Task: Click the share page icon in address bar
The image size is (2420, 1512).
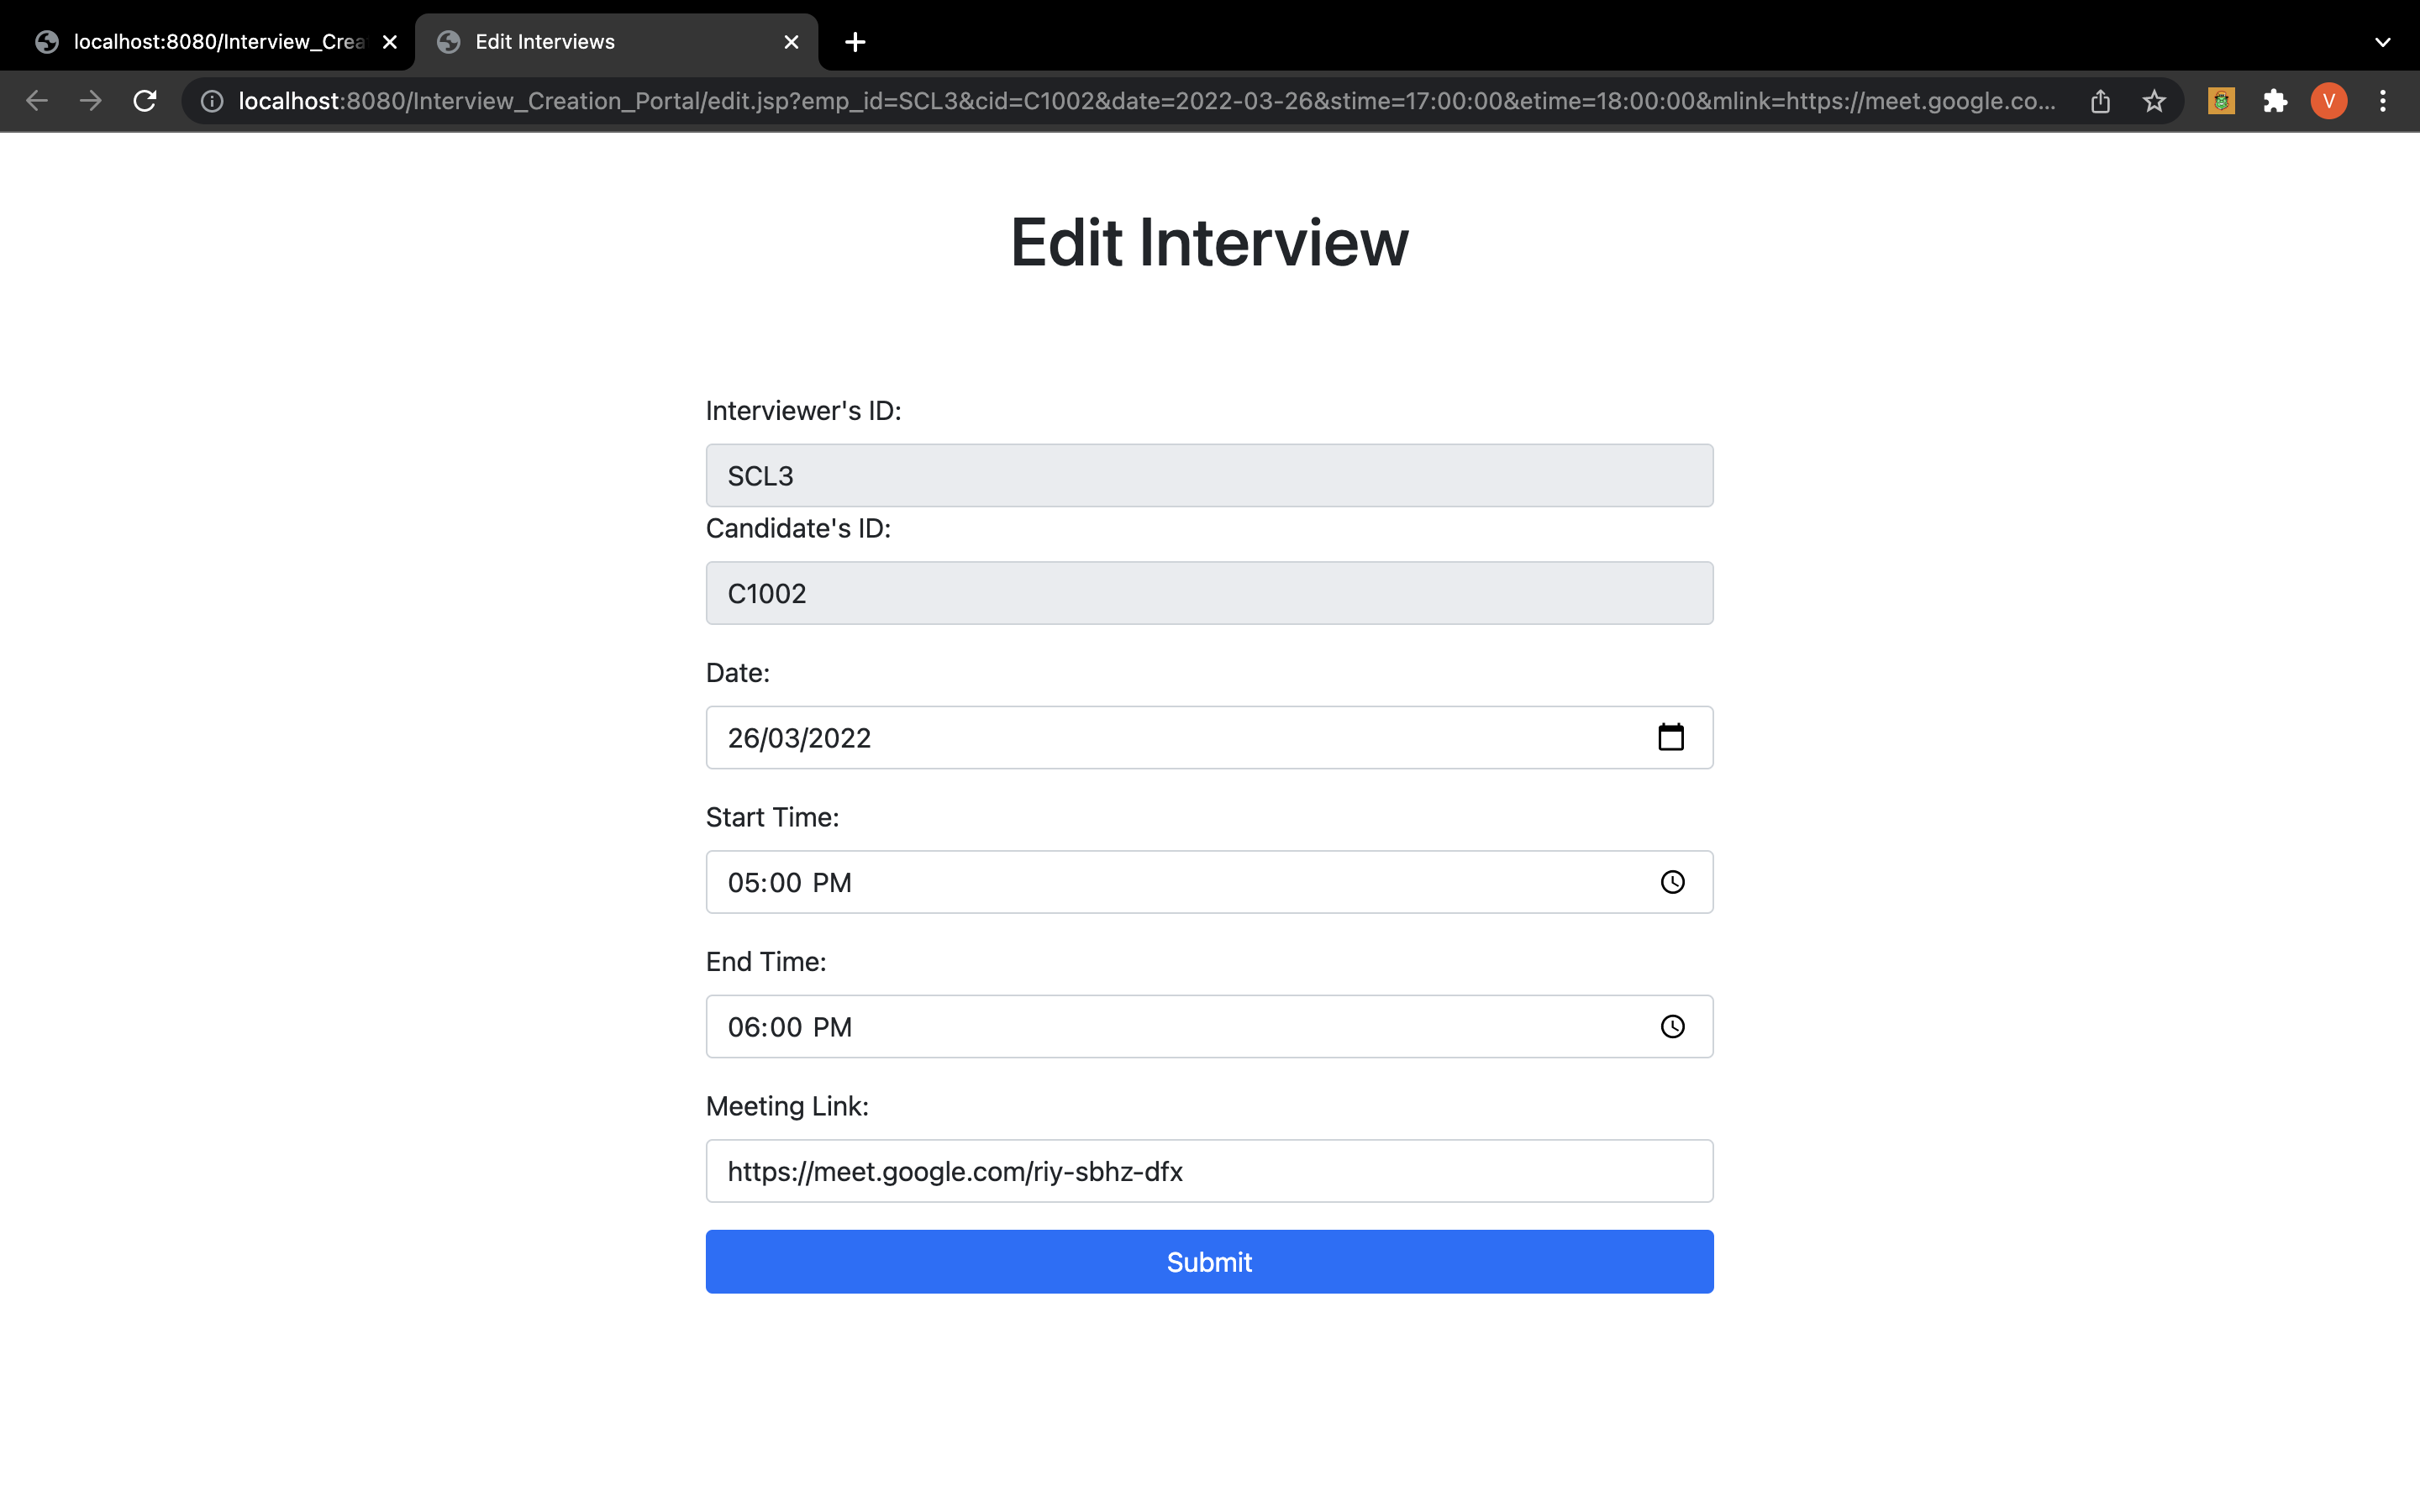Action: [2100, 101]
